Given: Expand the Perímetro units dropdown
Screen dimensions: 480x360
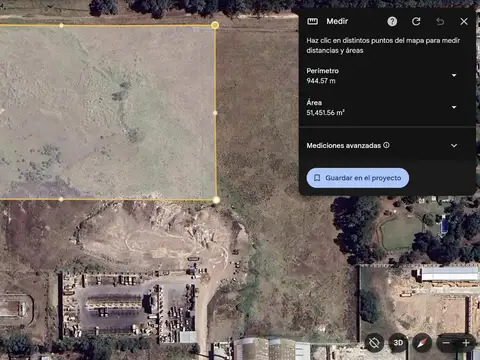Looking at the screenshot, I should tap(454, 75).
